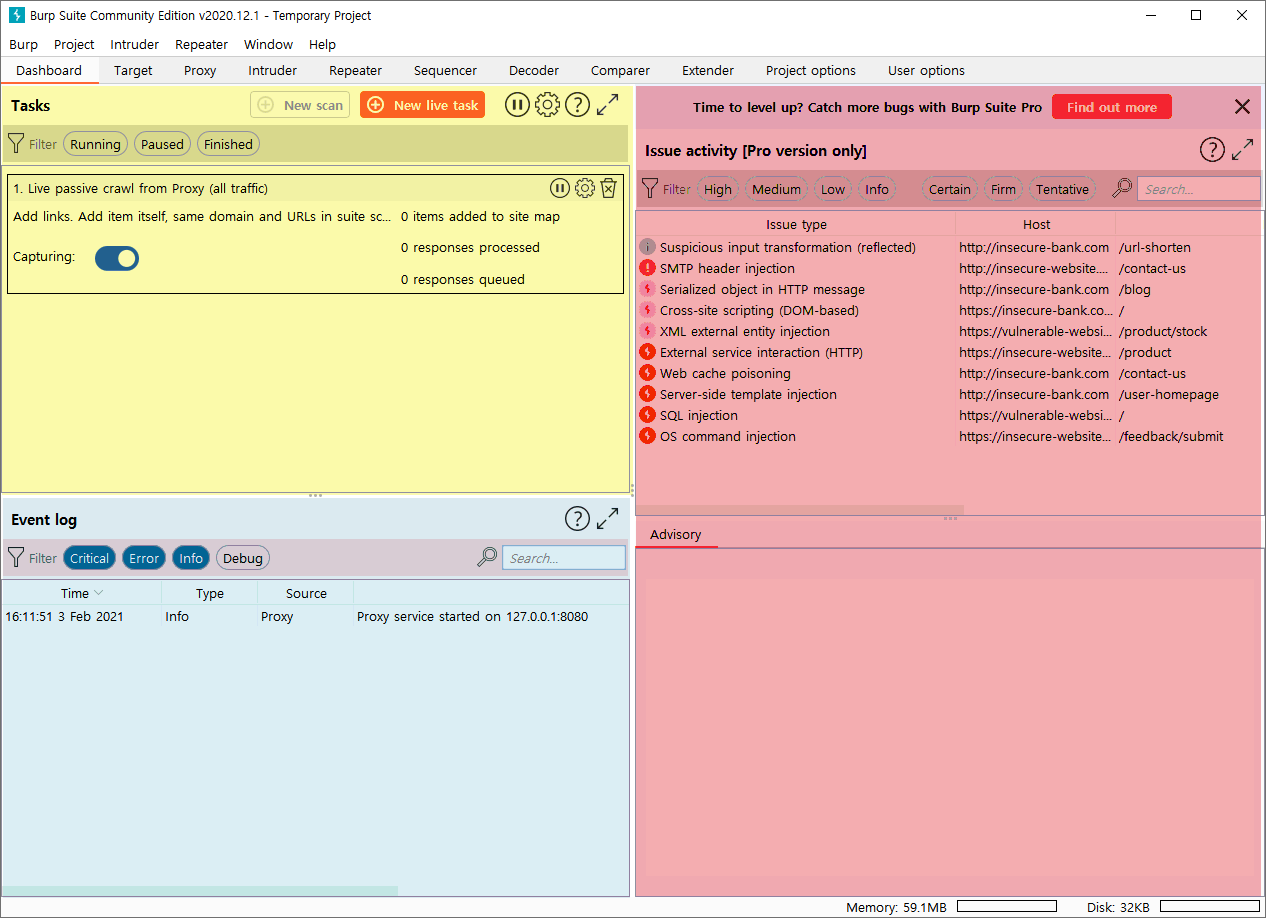Expand the Issue activity panel

[x=1242, y=150]
